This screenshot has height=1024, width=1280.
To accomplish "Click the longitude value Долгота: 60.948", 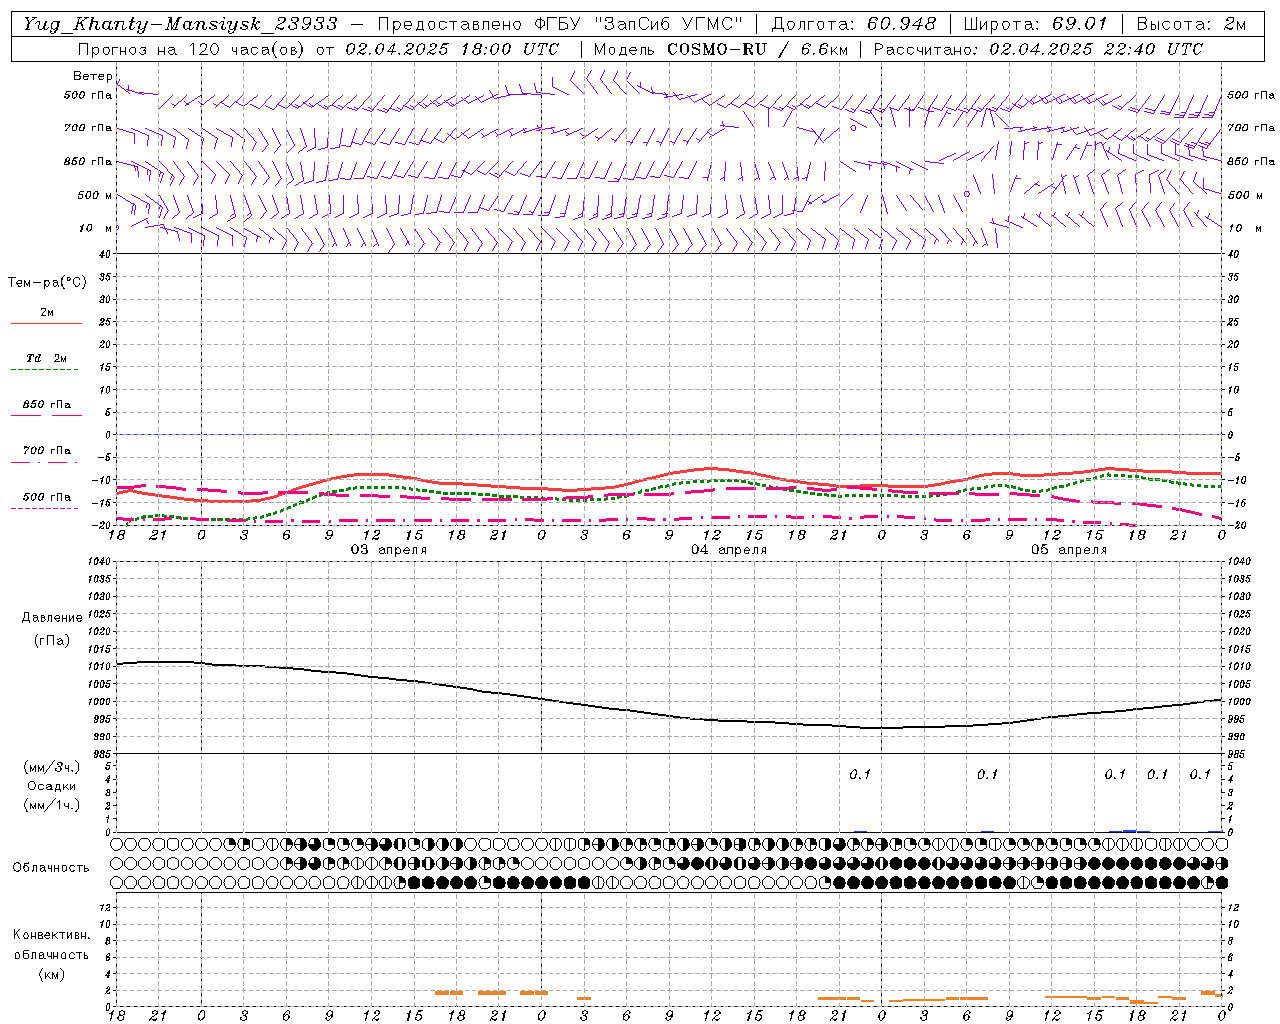I will tap(854, 24).
